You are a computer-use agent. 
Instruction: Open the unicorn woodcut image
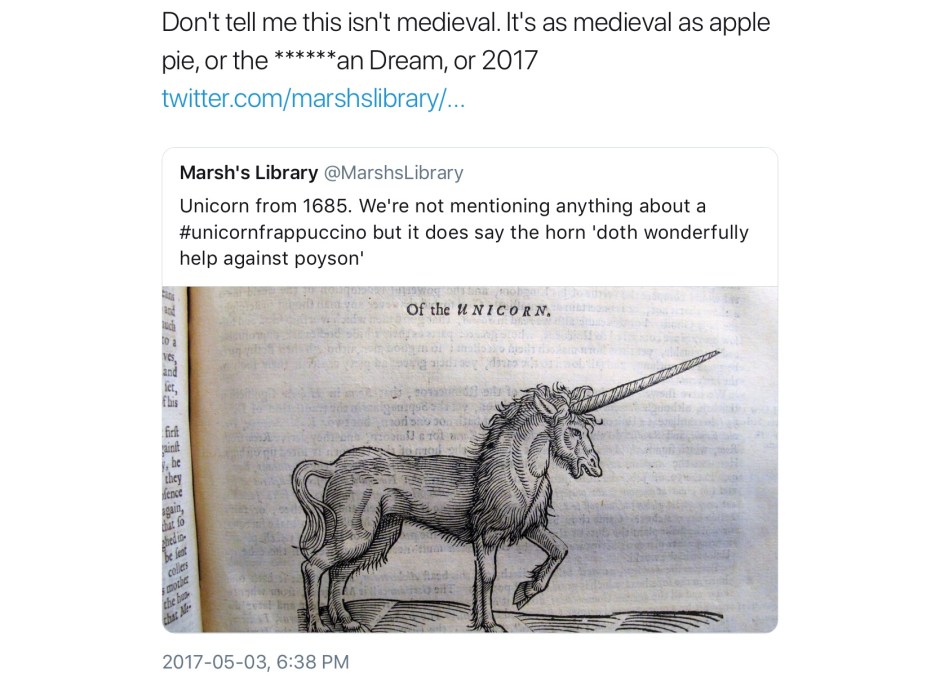click(470, 459)
